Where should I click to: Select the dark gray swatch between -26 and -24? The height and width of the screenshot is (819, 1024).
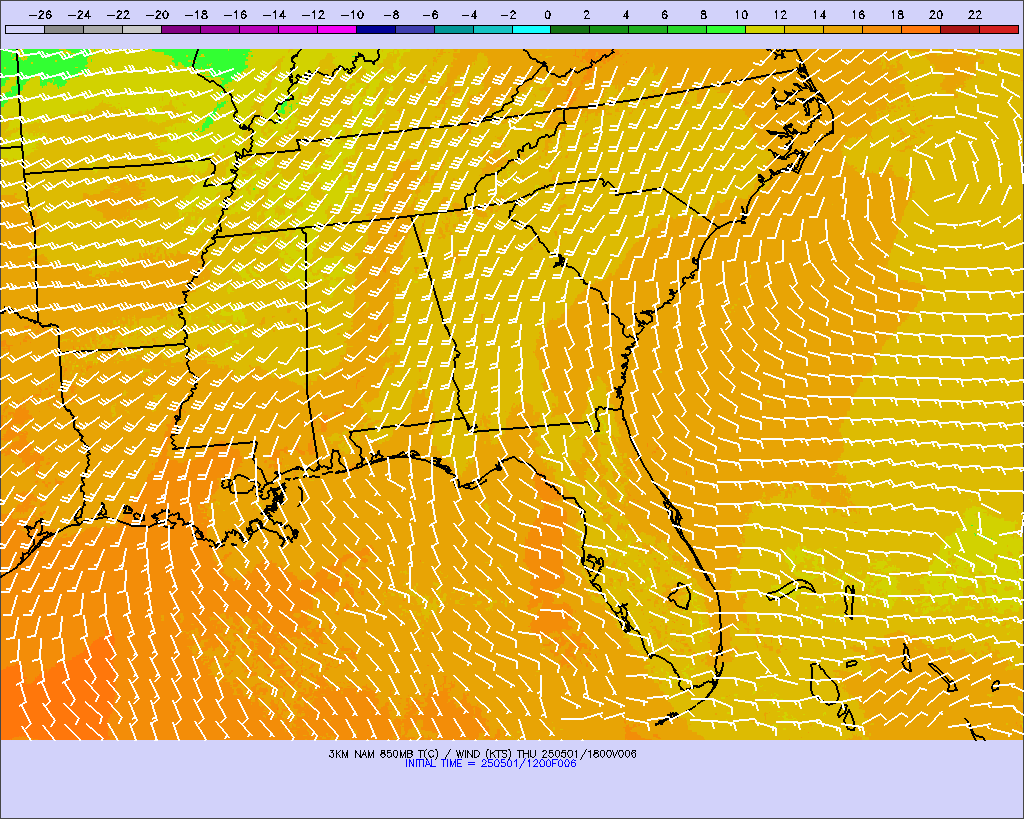click(64, 29)
